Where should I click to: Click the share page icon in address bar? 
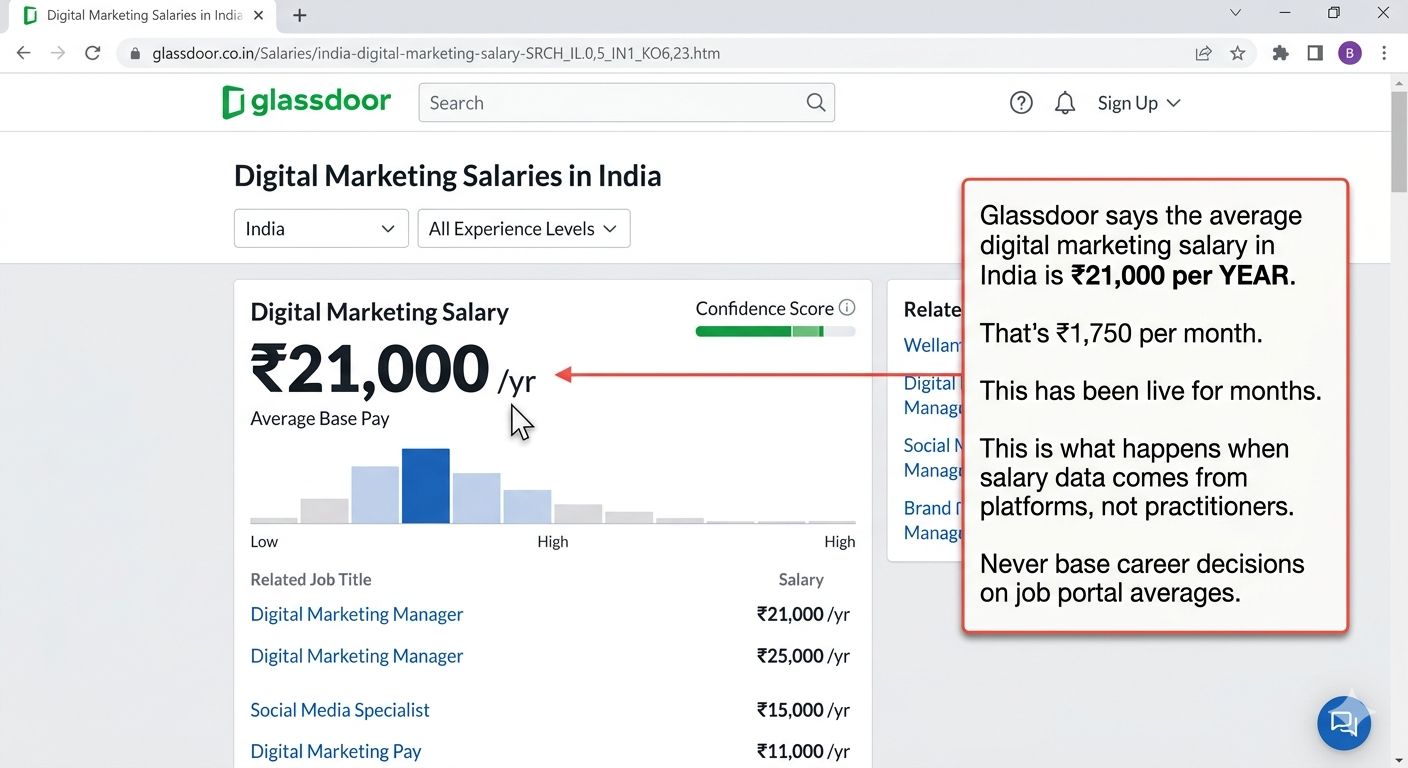coord(1203,54)
